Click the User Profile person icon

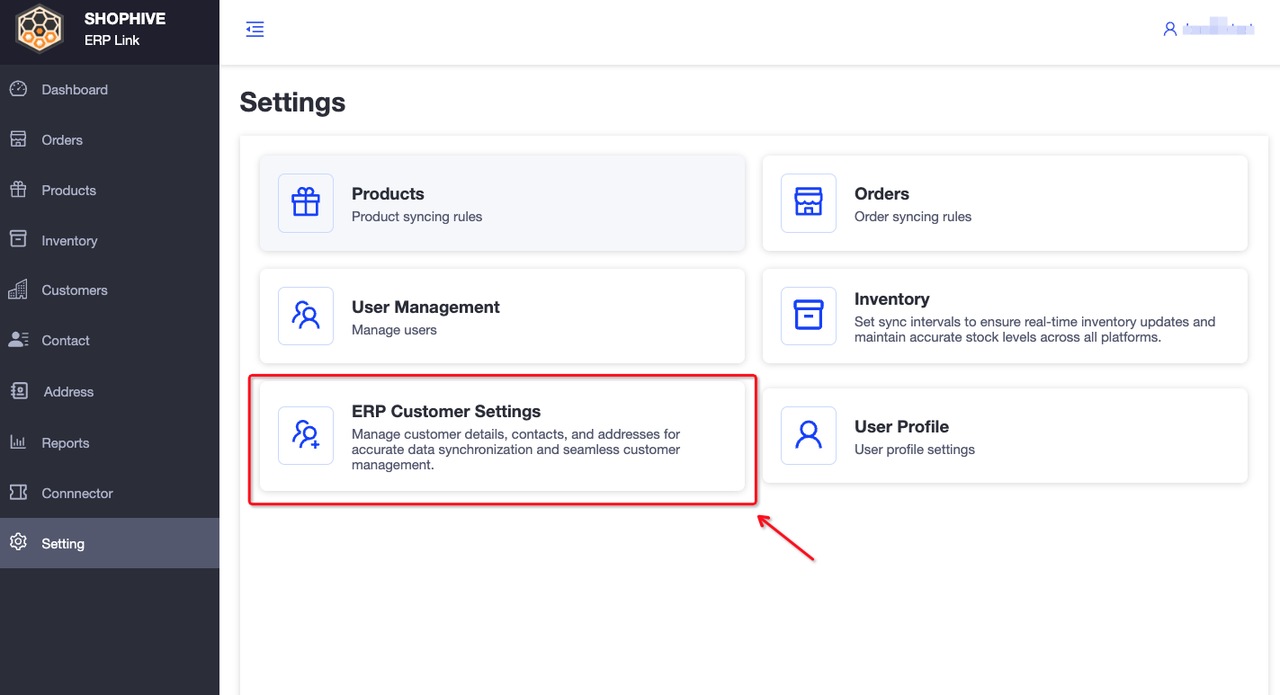(x=808, y=435)
